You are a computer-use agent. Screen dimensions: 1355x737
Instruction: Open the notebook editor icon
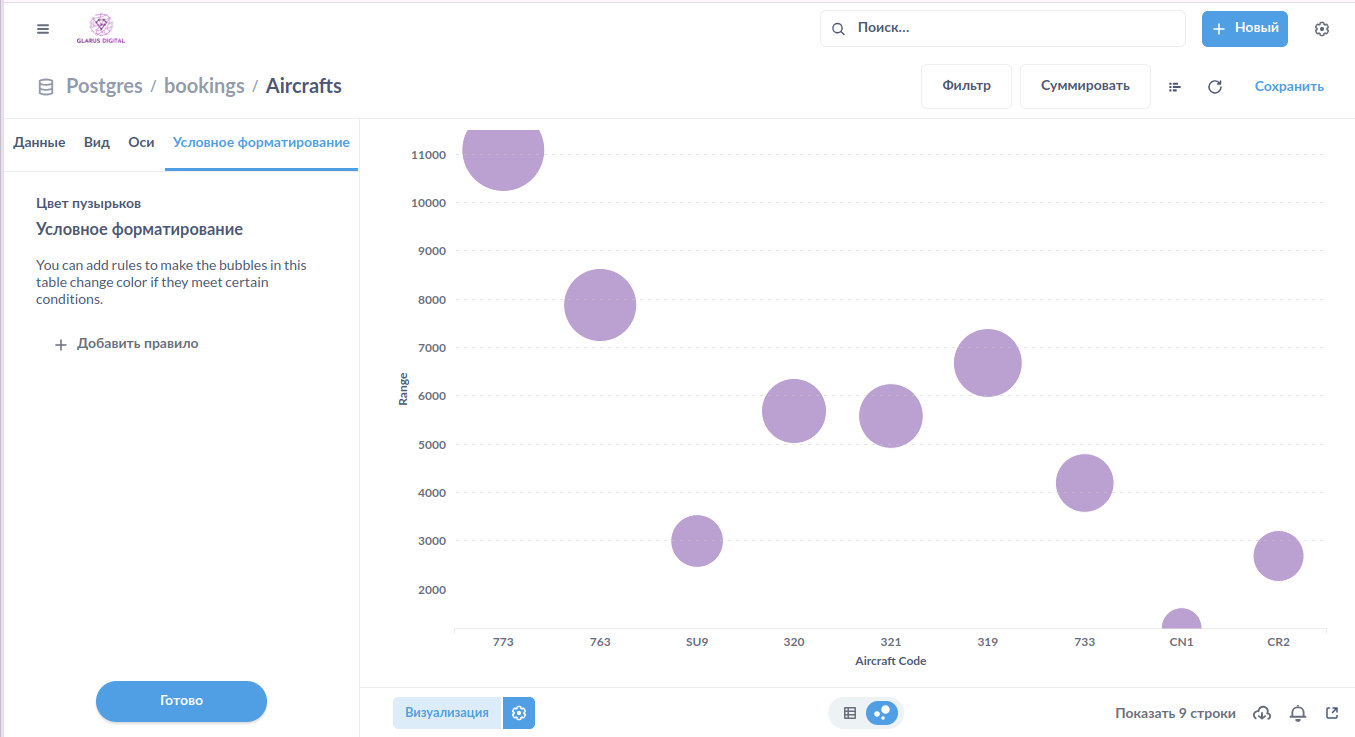1175,87
